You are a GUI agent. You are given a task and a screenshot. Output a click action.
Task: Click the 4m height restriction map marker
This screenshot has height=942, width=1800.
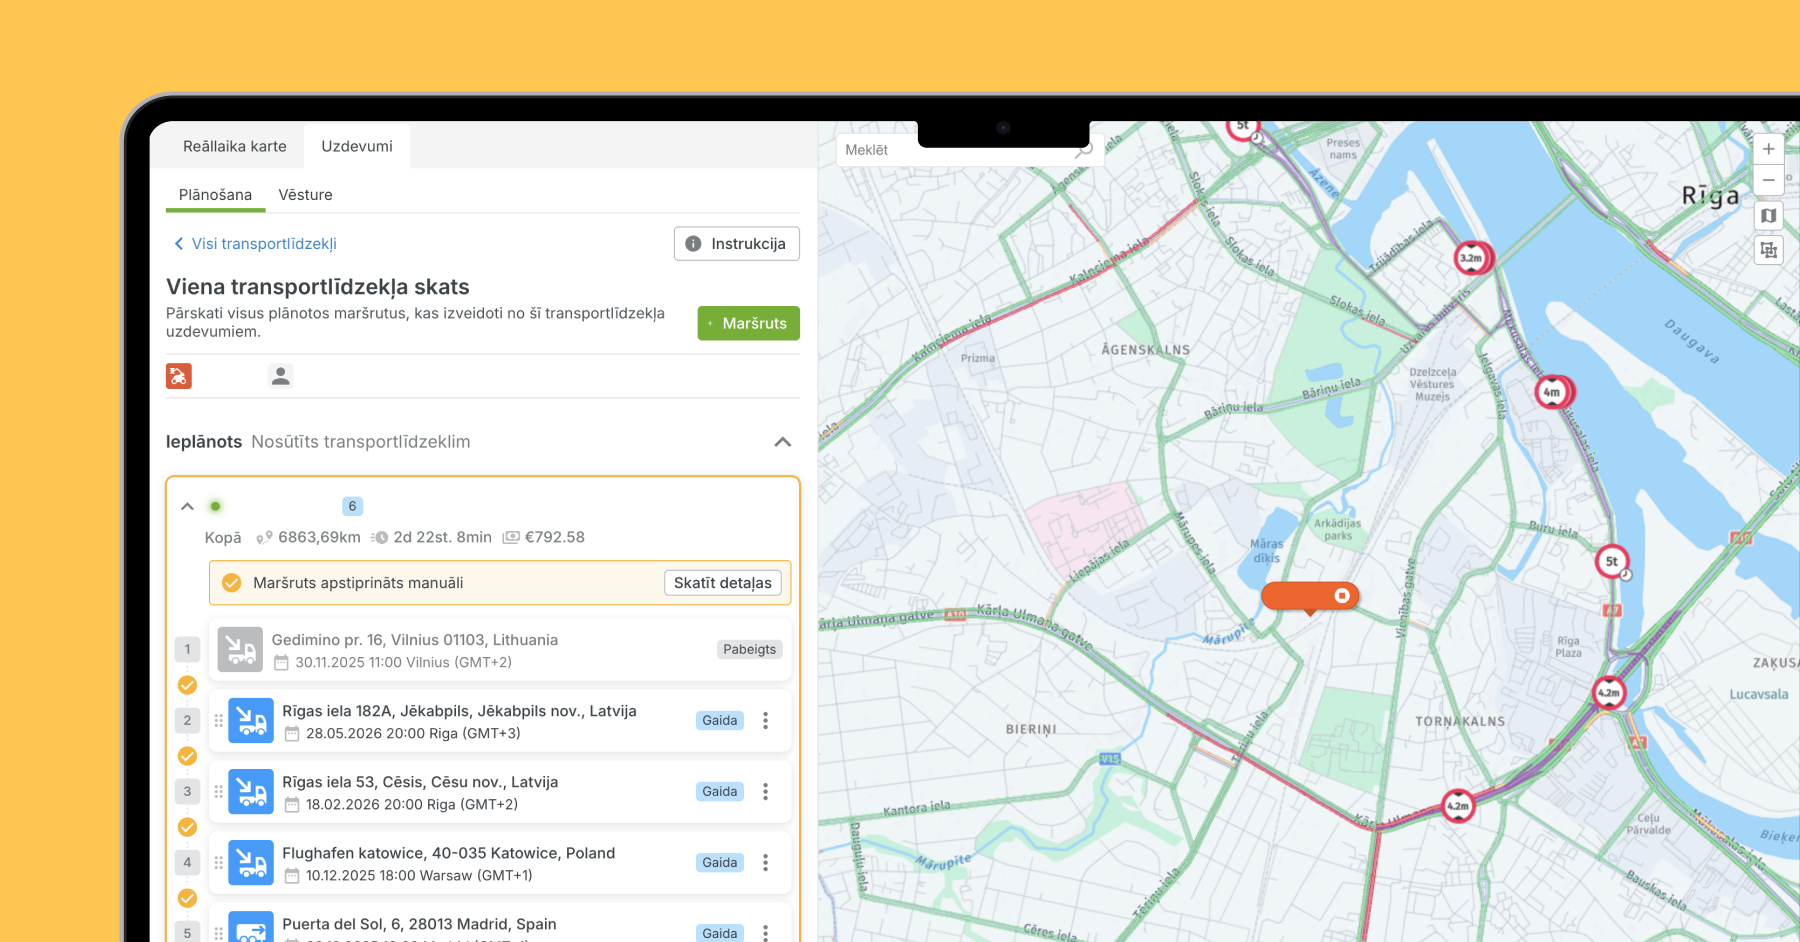(1552, 392)
